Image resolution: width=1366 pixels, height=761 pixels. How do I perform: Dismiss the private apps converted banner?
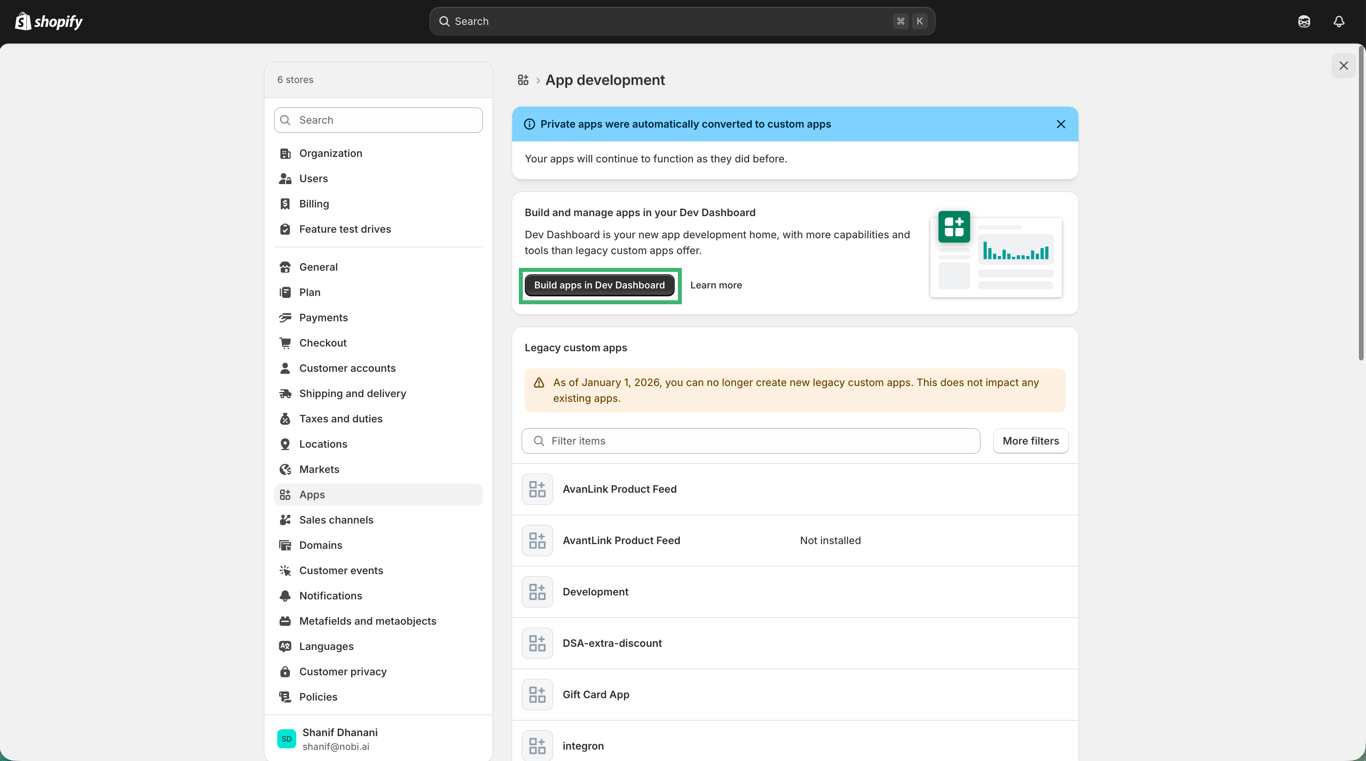[1061, 124]
